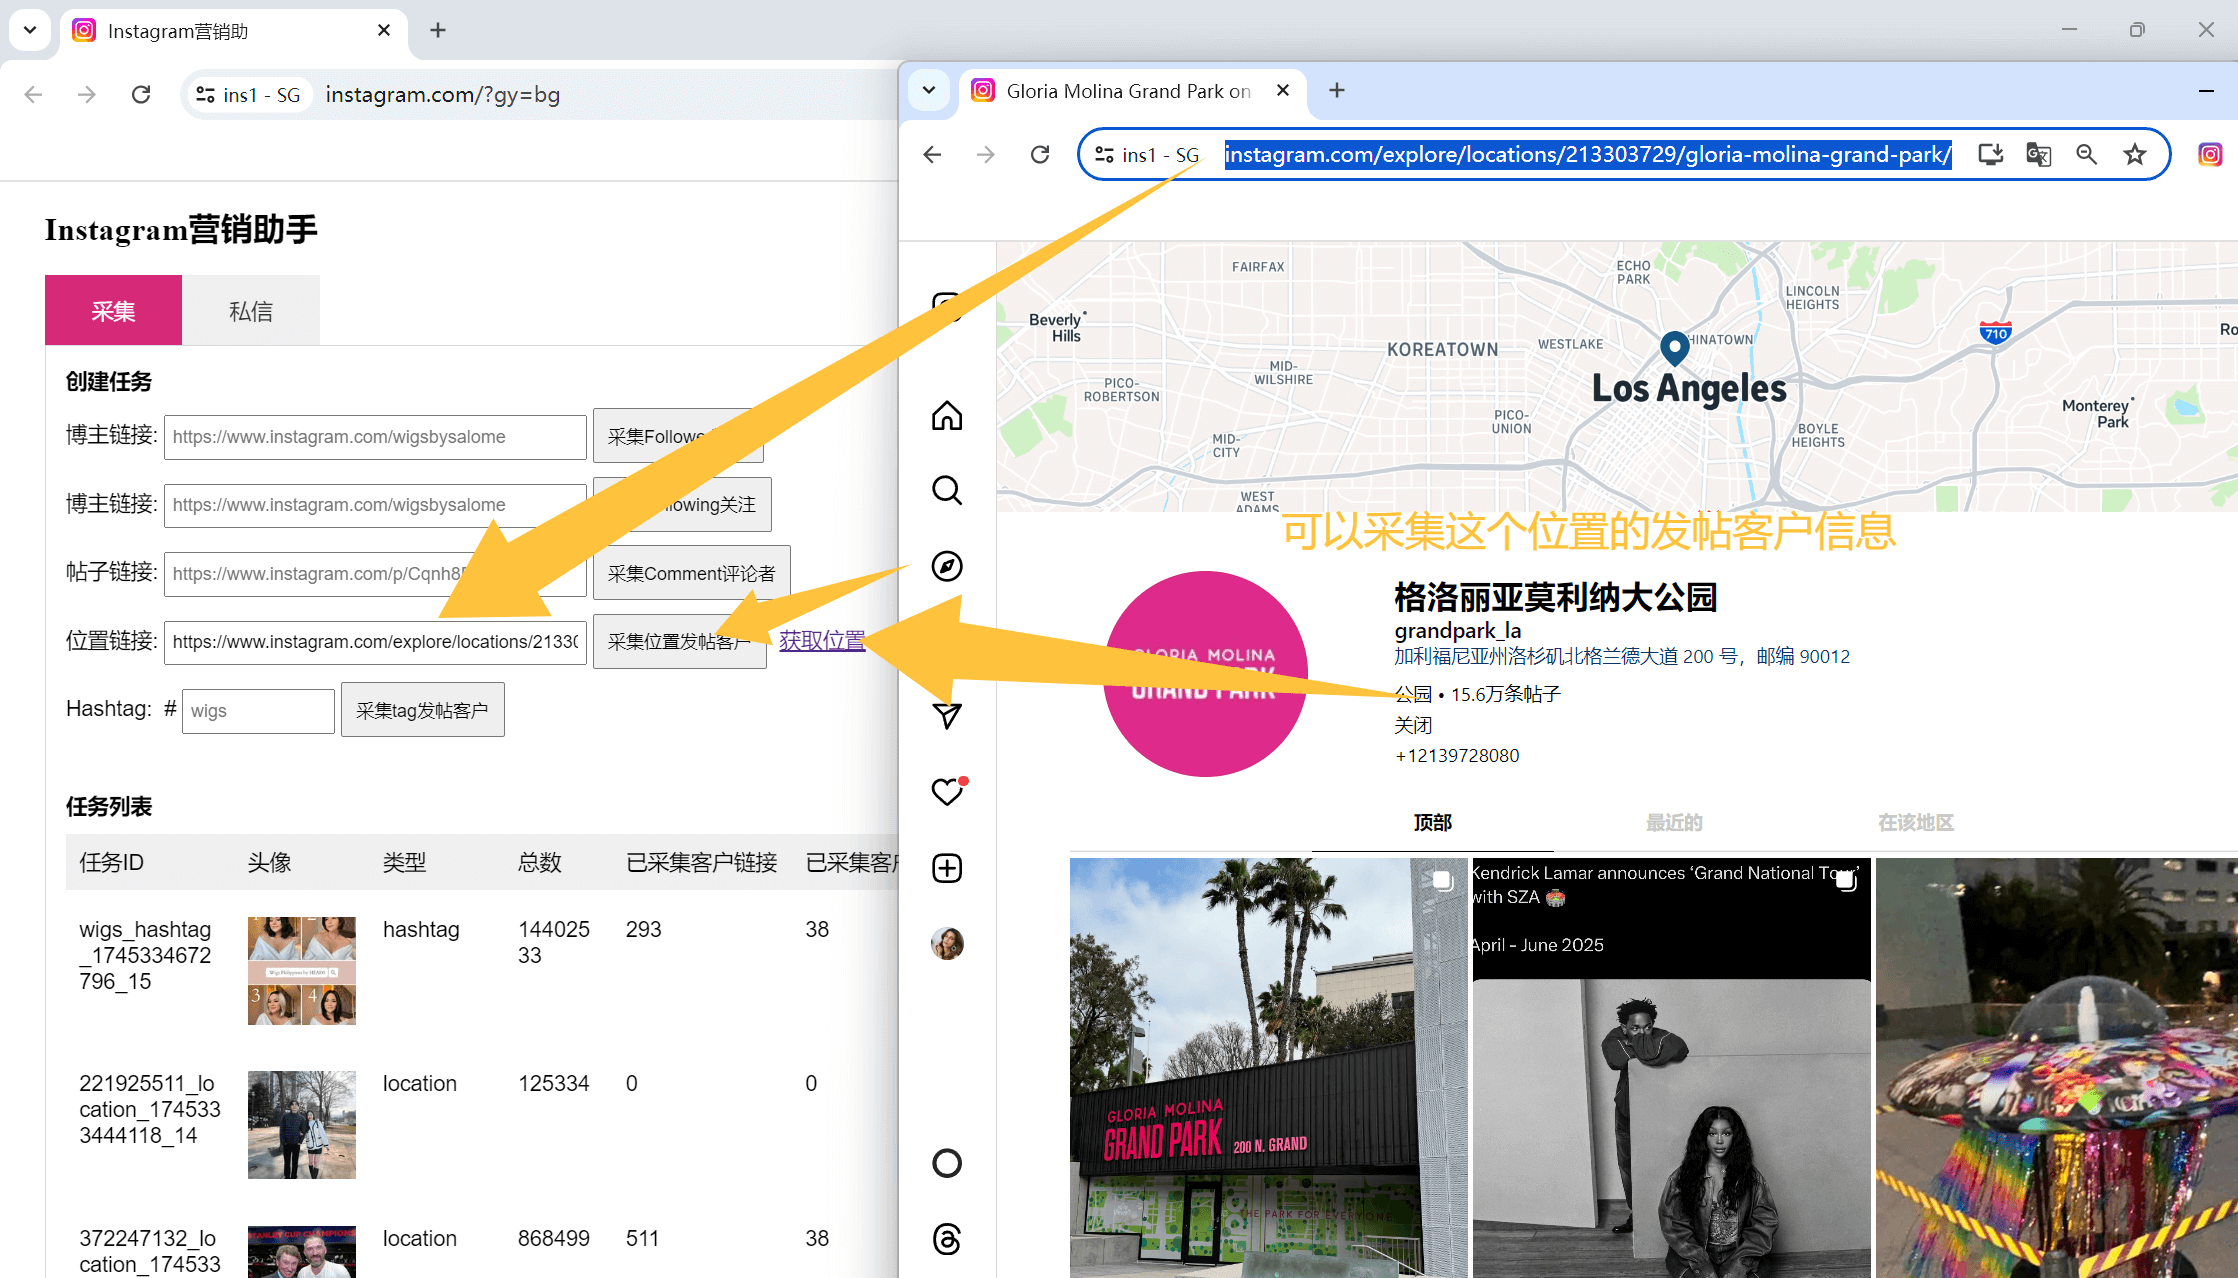The image size is (2238, 1278).
Task: Open the Instagram search icon in sidebar
Action: point(947,491)
